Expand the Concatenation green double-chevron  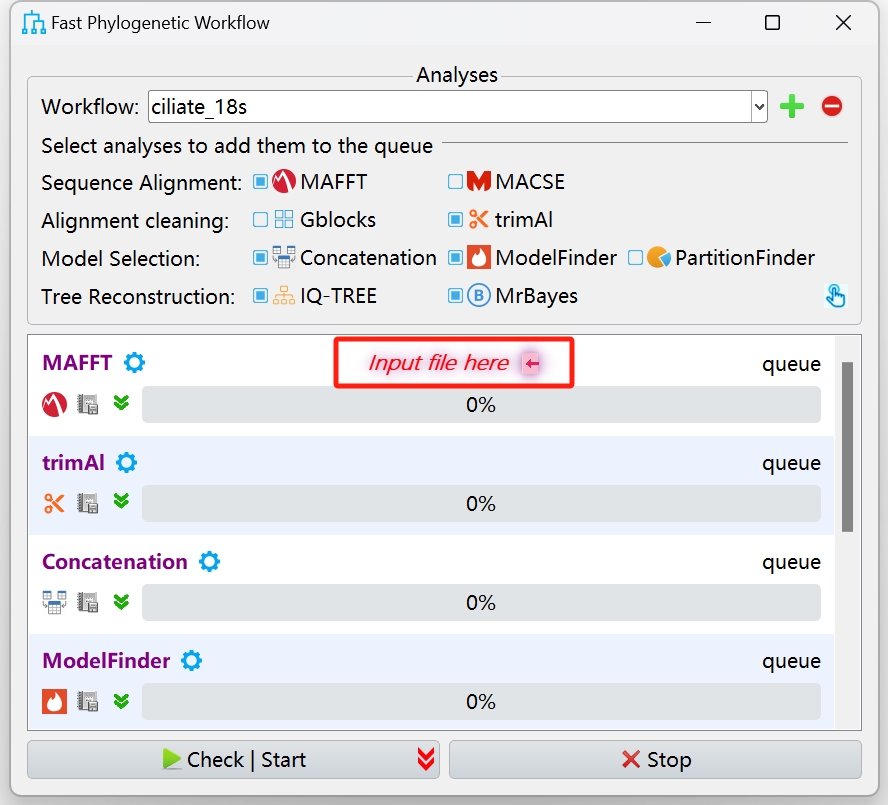pos(121,602)
